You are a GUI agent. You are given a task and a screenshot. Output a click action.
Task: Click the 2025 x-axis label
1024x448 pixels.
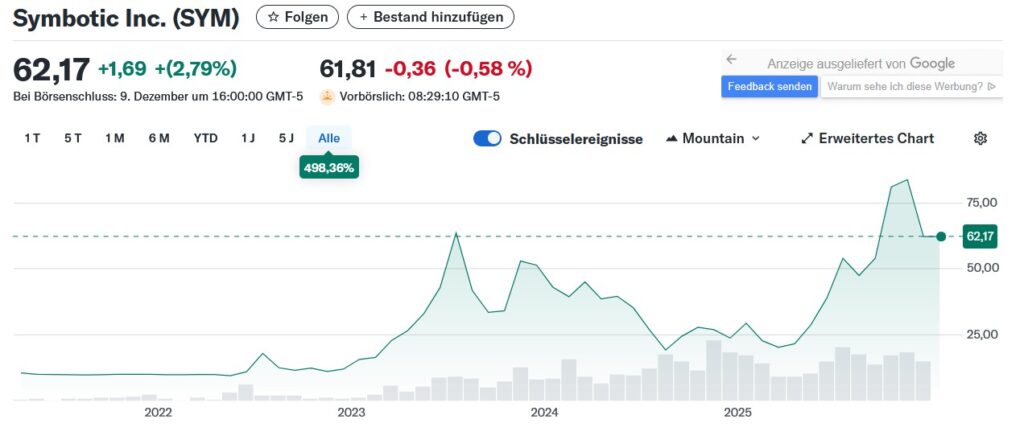(738, 413)
